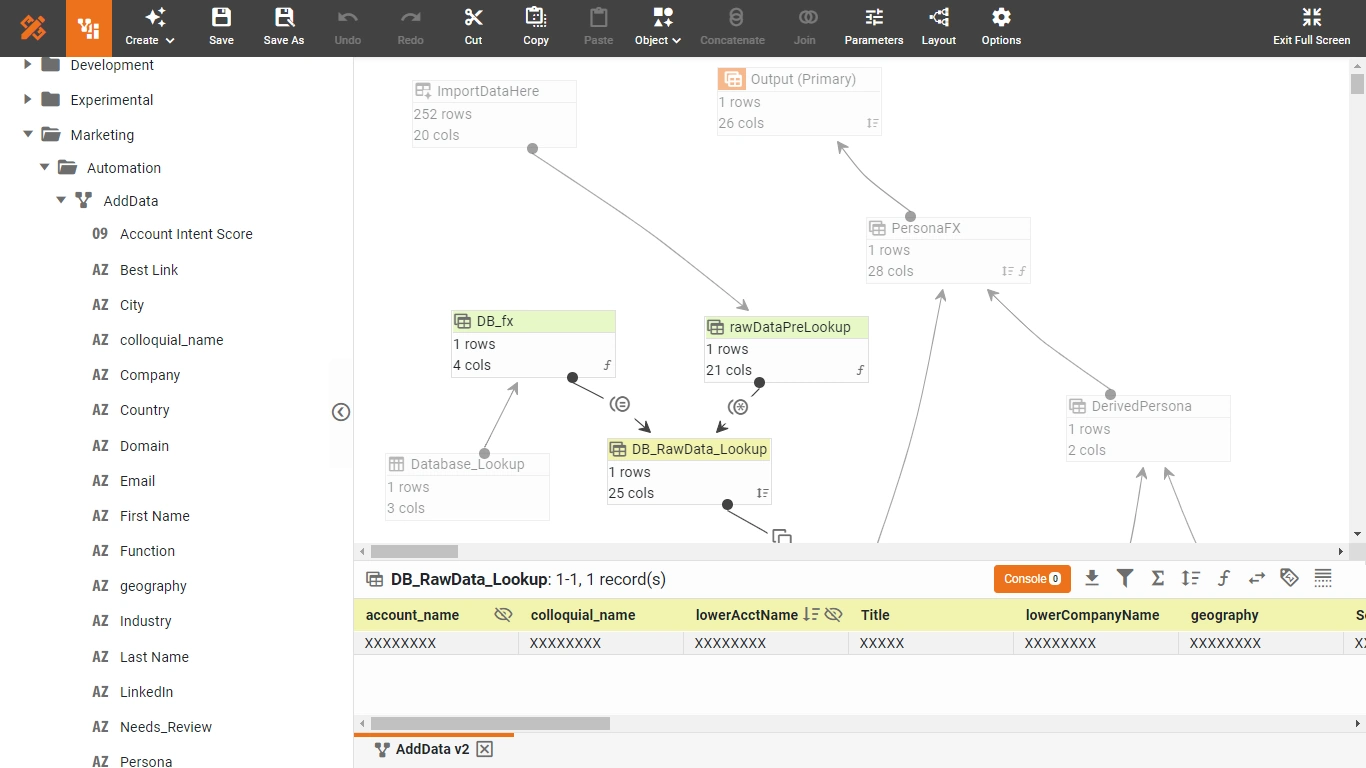Open the Object dropdown menu
Image resolution: width=1366 pixels, height=768 pixels.
657,27
